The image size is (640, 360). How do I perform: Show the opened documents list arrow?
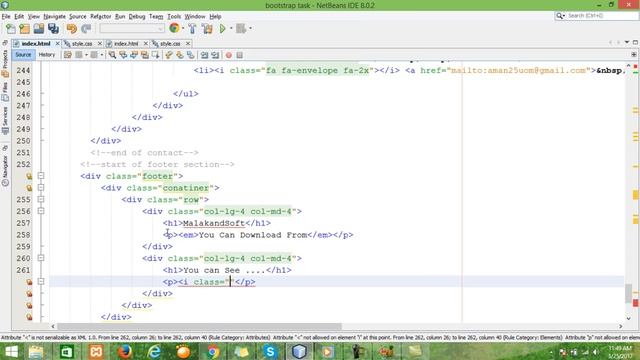pyautogui.click(x=627, y=42)
